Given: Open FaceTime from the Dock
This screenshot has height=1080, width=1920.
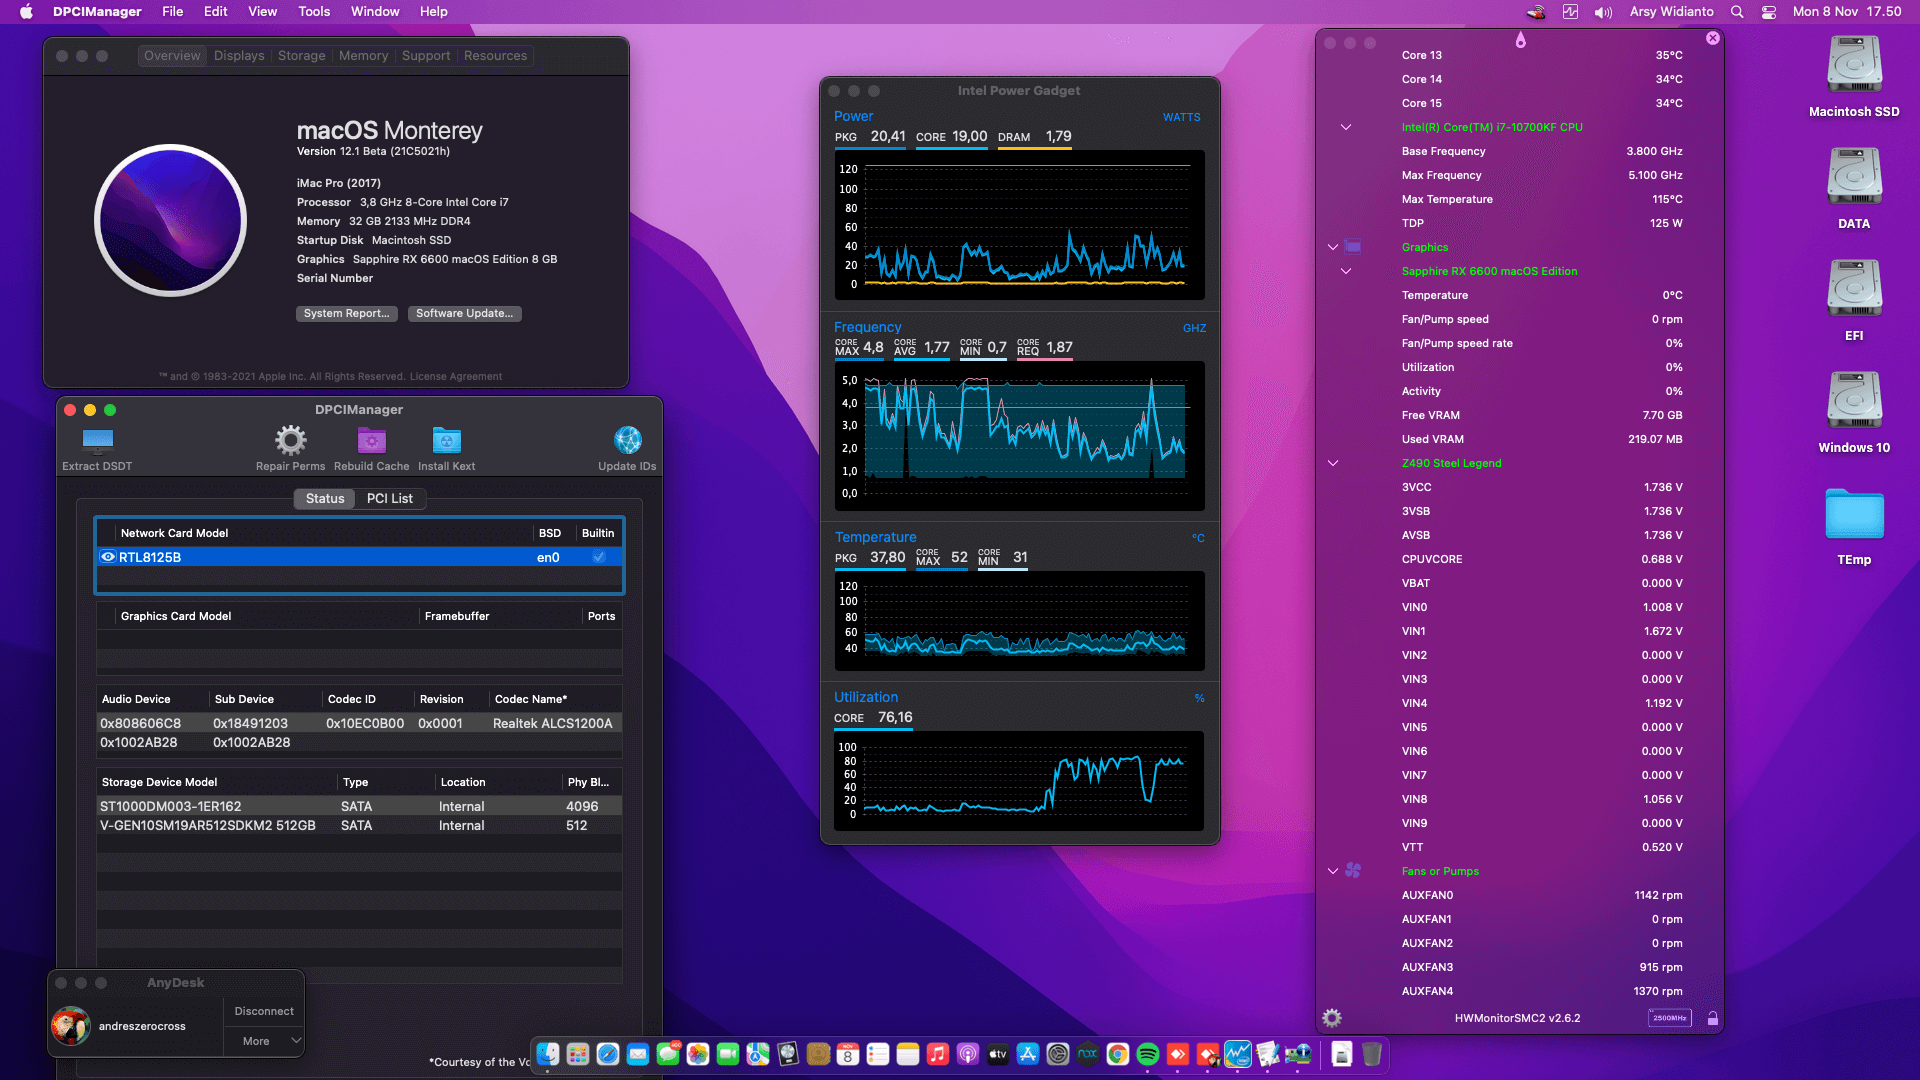Looking at the screenshot, I should tap(728, 1054).
